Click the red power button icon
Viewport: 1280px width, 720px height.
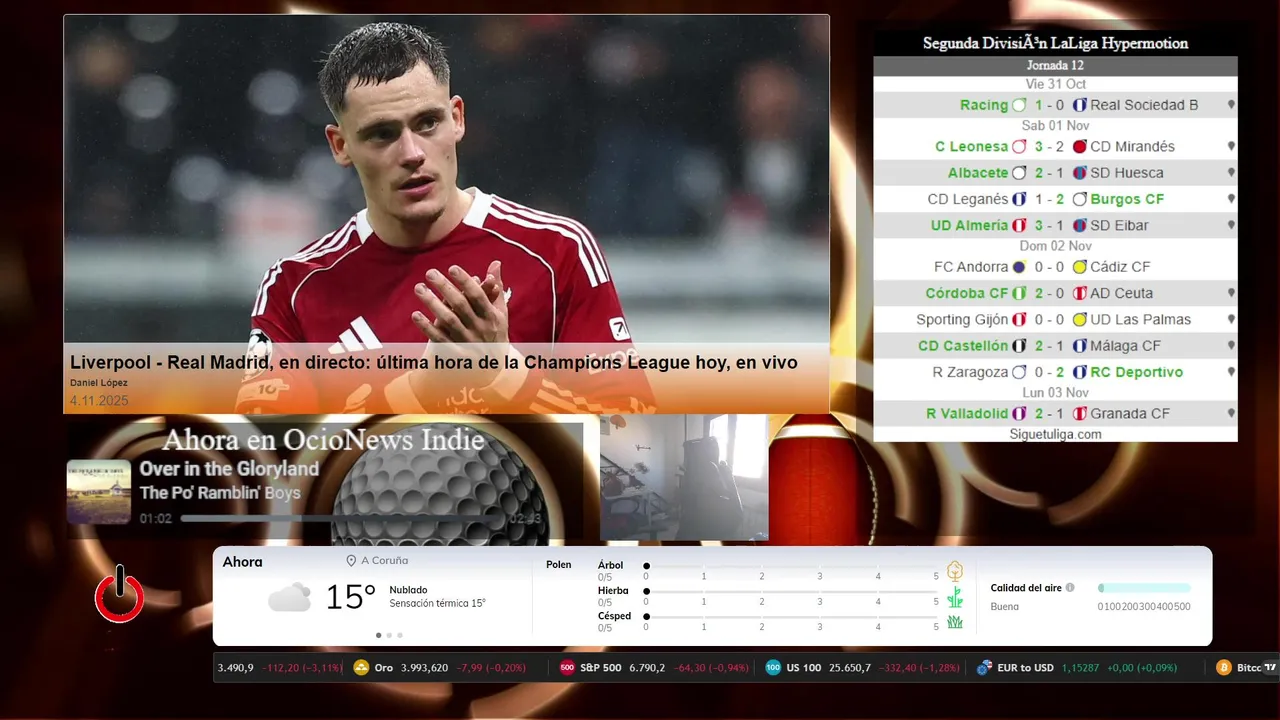point(119,594)
